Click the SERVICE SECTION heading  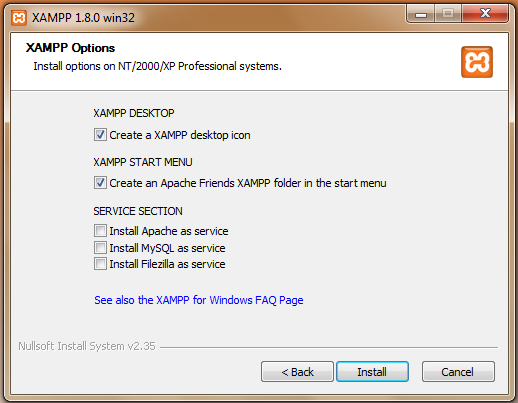138,211
